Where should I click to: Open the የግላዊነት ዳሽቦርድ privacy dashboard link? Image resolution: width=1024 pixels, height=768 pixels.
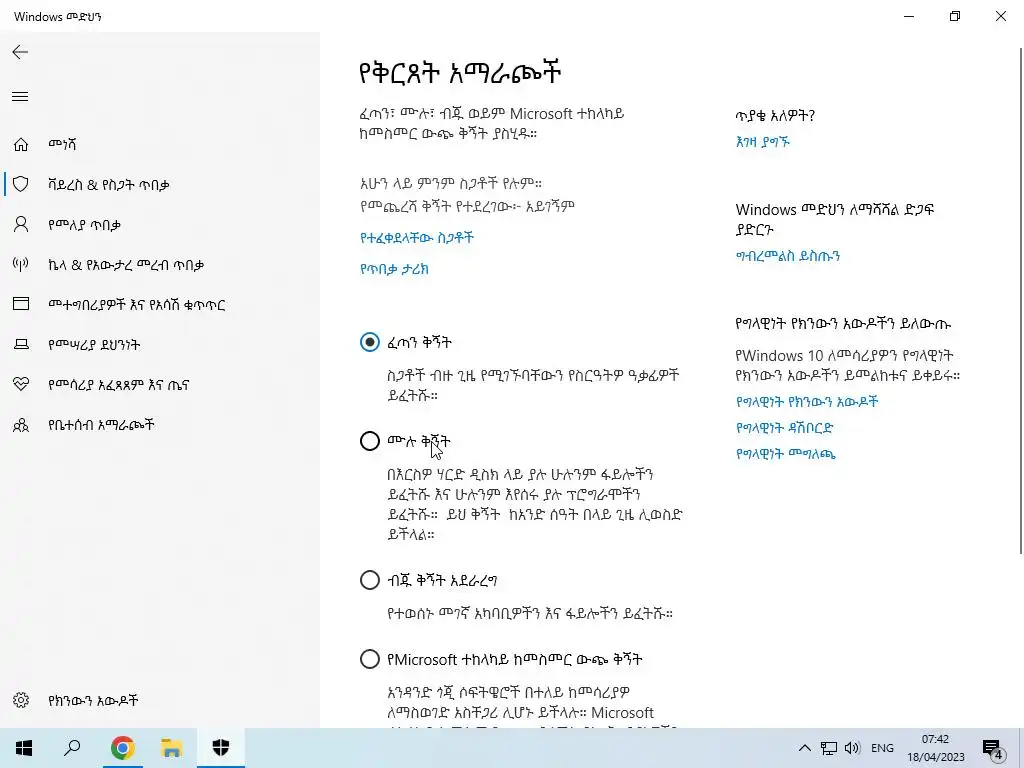(x=784, y=428)
